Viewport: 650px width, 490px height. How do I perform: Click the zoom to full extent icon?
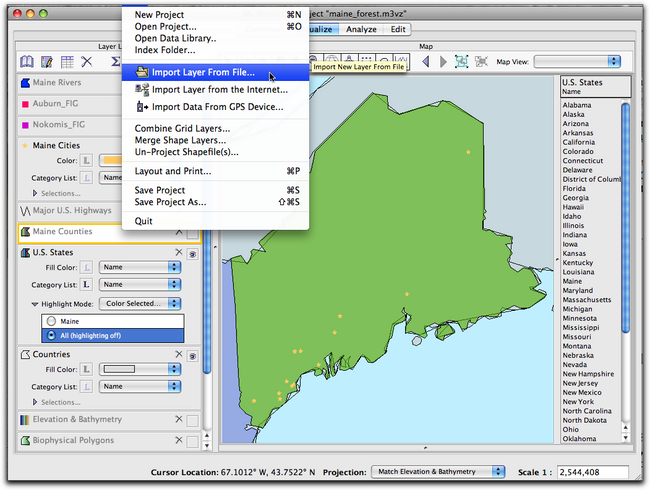[462, 62]
